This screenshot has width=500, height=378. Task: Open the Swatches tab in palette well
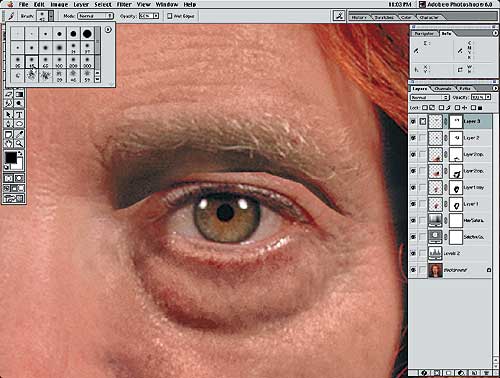tap(384, 17)
